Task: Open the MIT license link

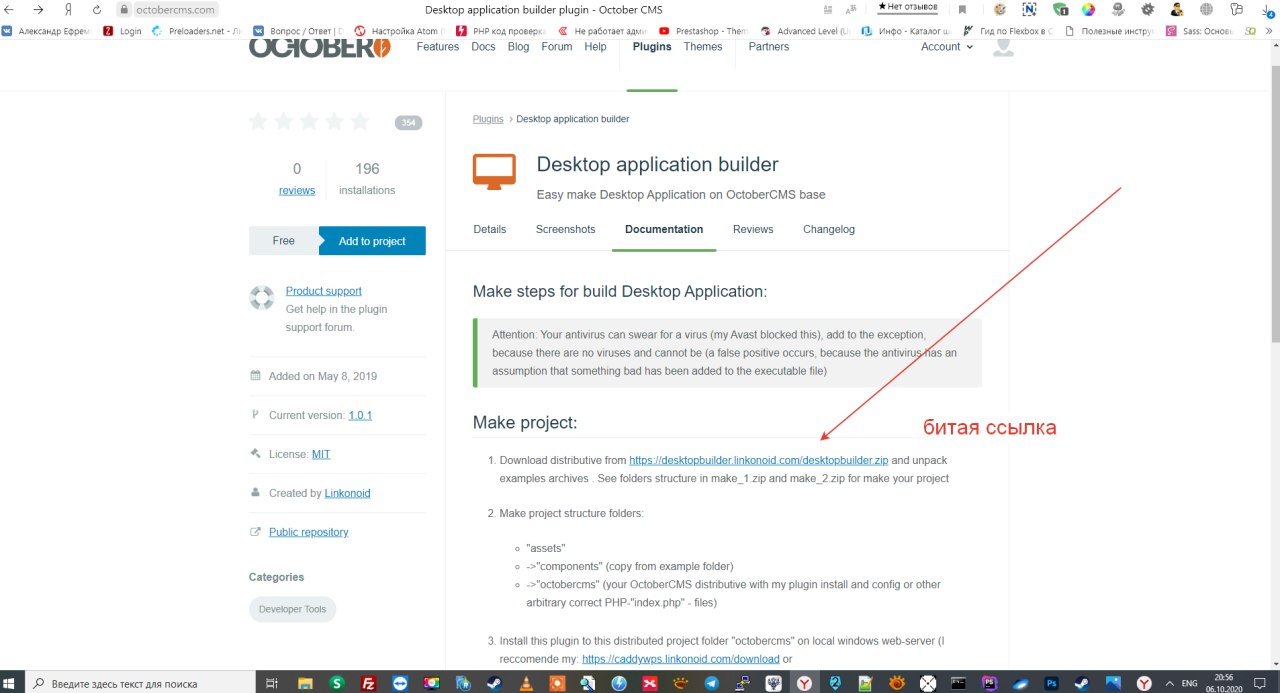Action: tap(321, 454)
